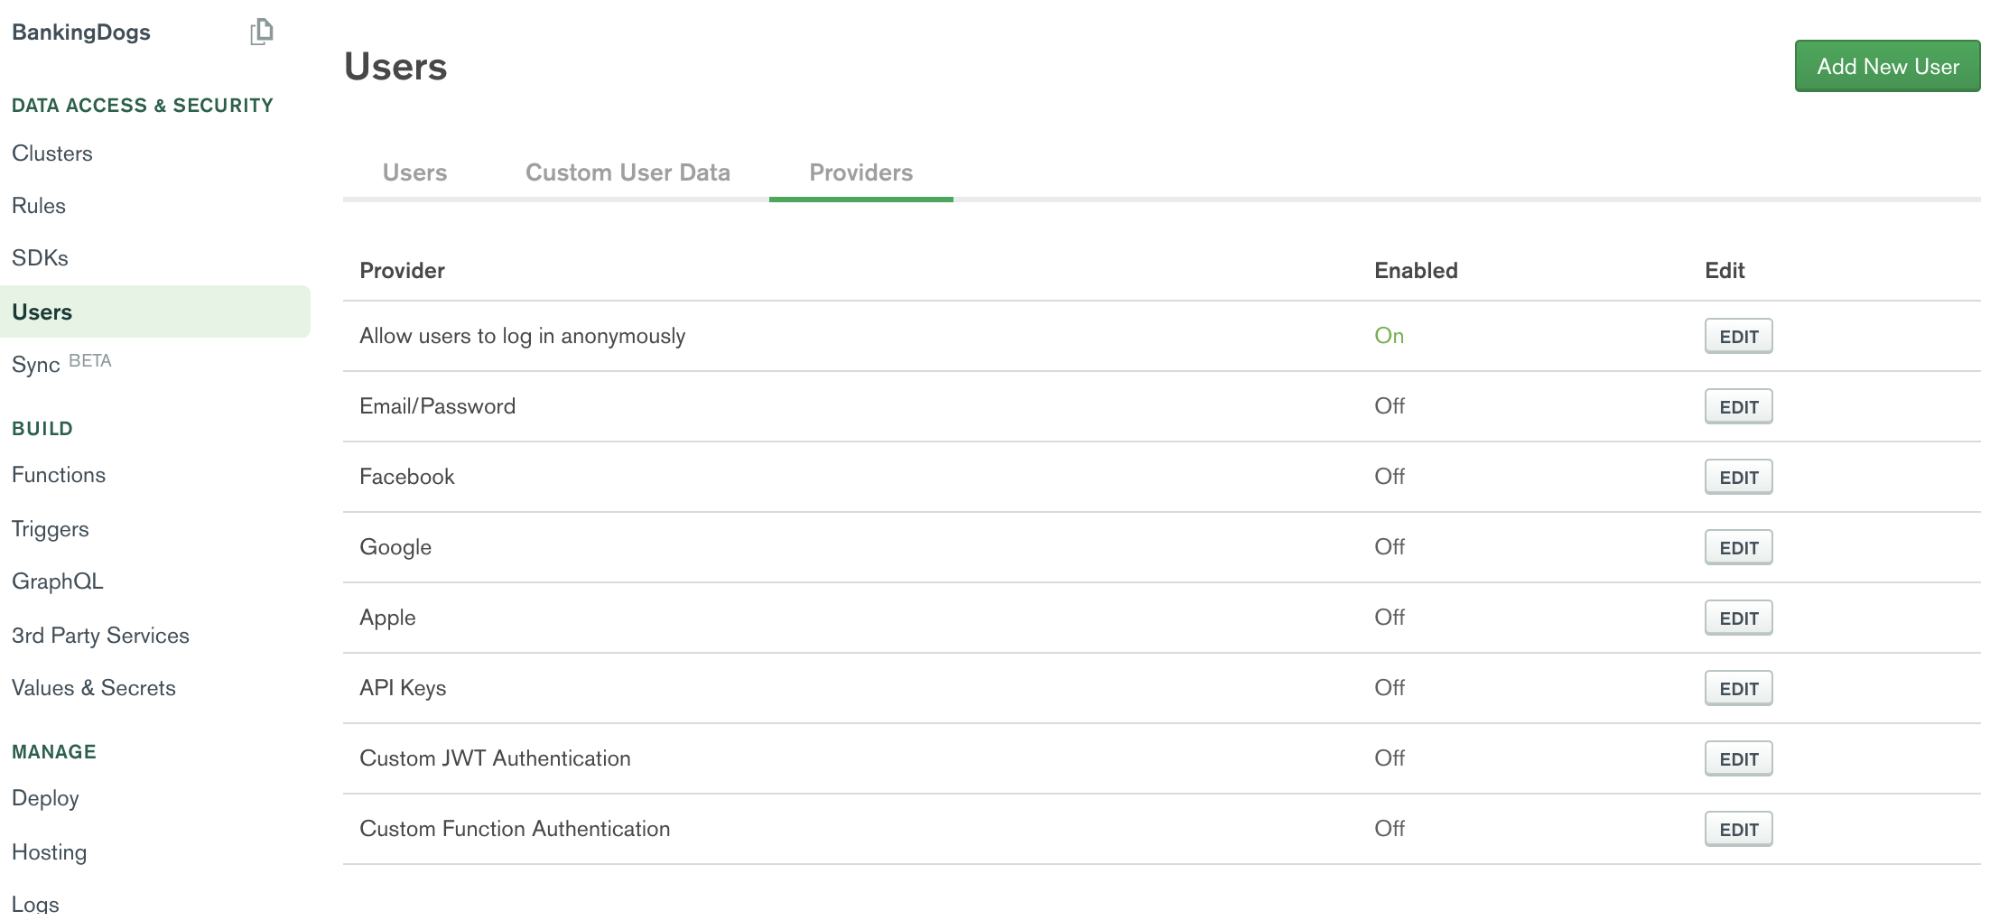Click the Enabled column header

(x=1416, y=270)
